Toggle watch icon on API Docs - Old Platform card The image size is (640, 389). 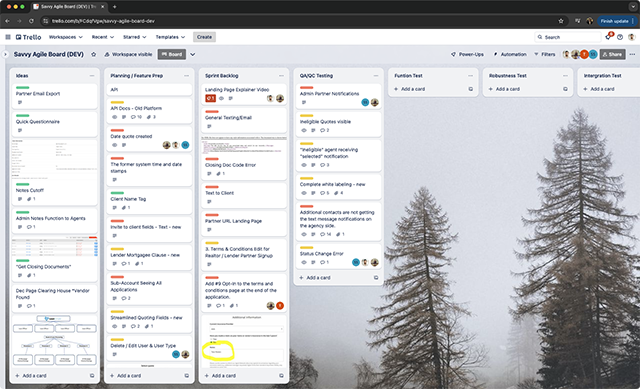[114, 117]
